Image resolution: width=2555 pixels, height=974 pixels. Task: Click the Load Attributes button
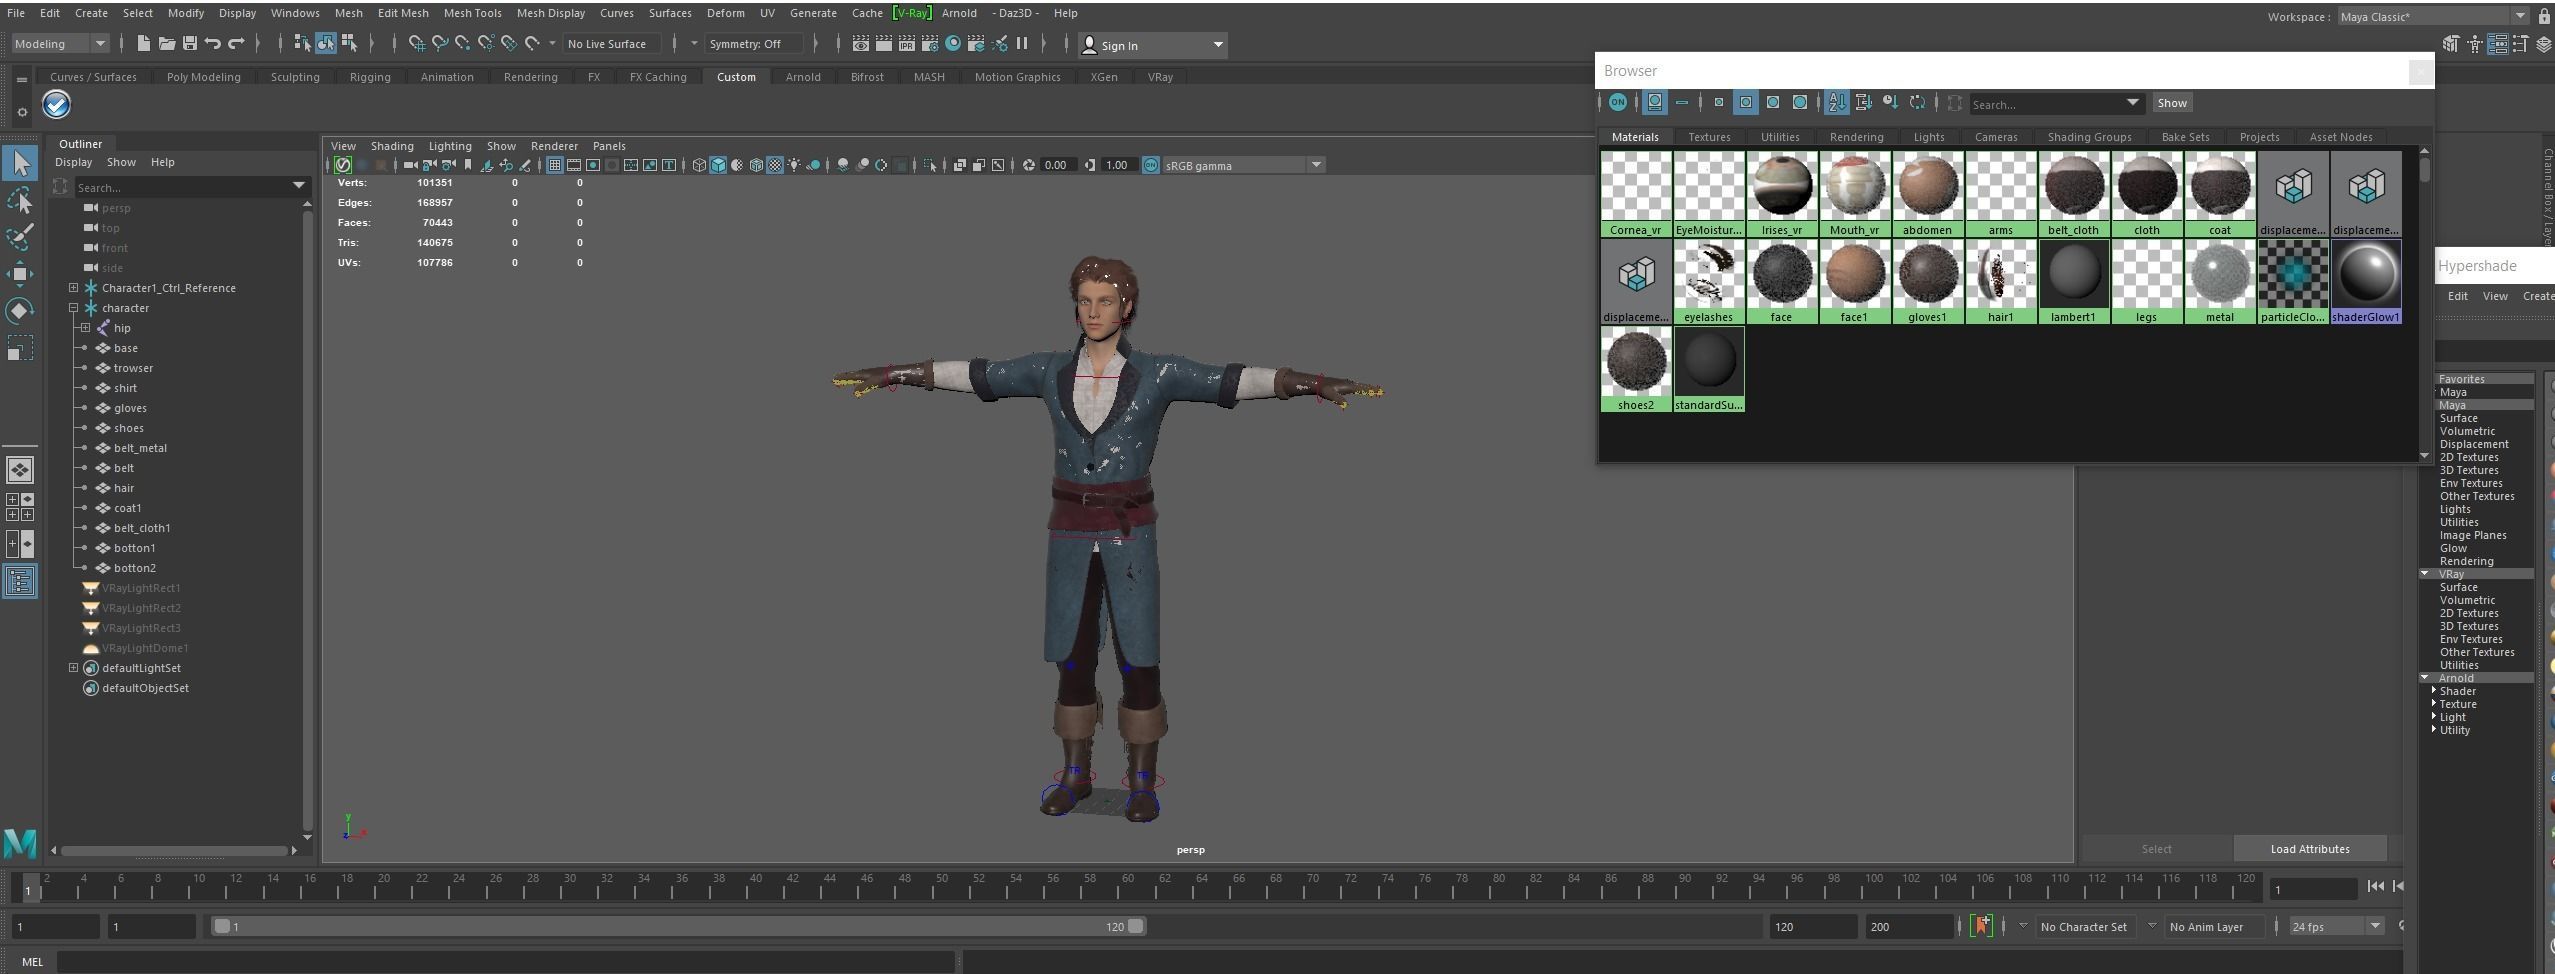2310,849
